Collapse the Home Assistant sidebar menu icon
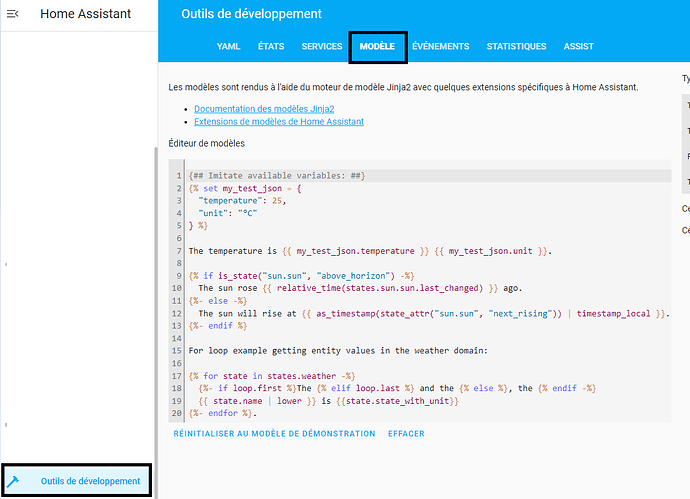Image resolution: width=690 pixels, height=499 pixels. pos(14,14)
